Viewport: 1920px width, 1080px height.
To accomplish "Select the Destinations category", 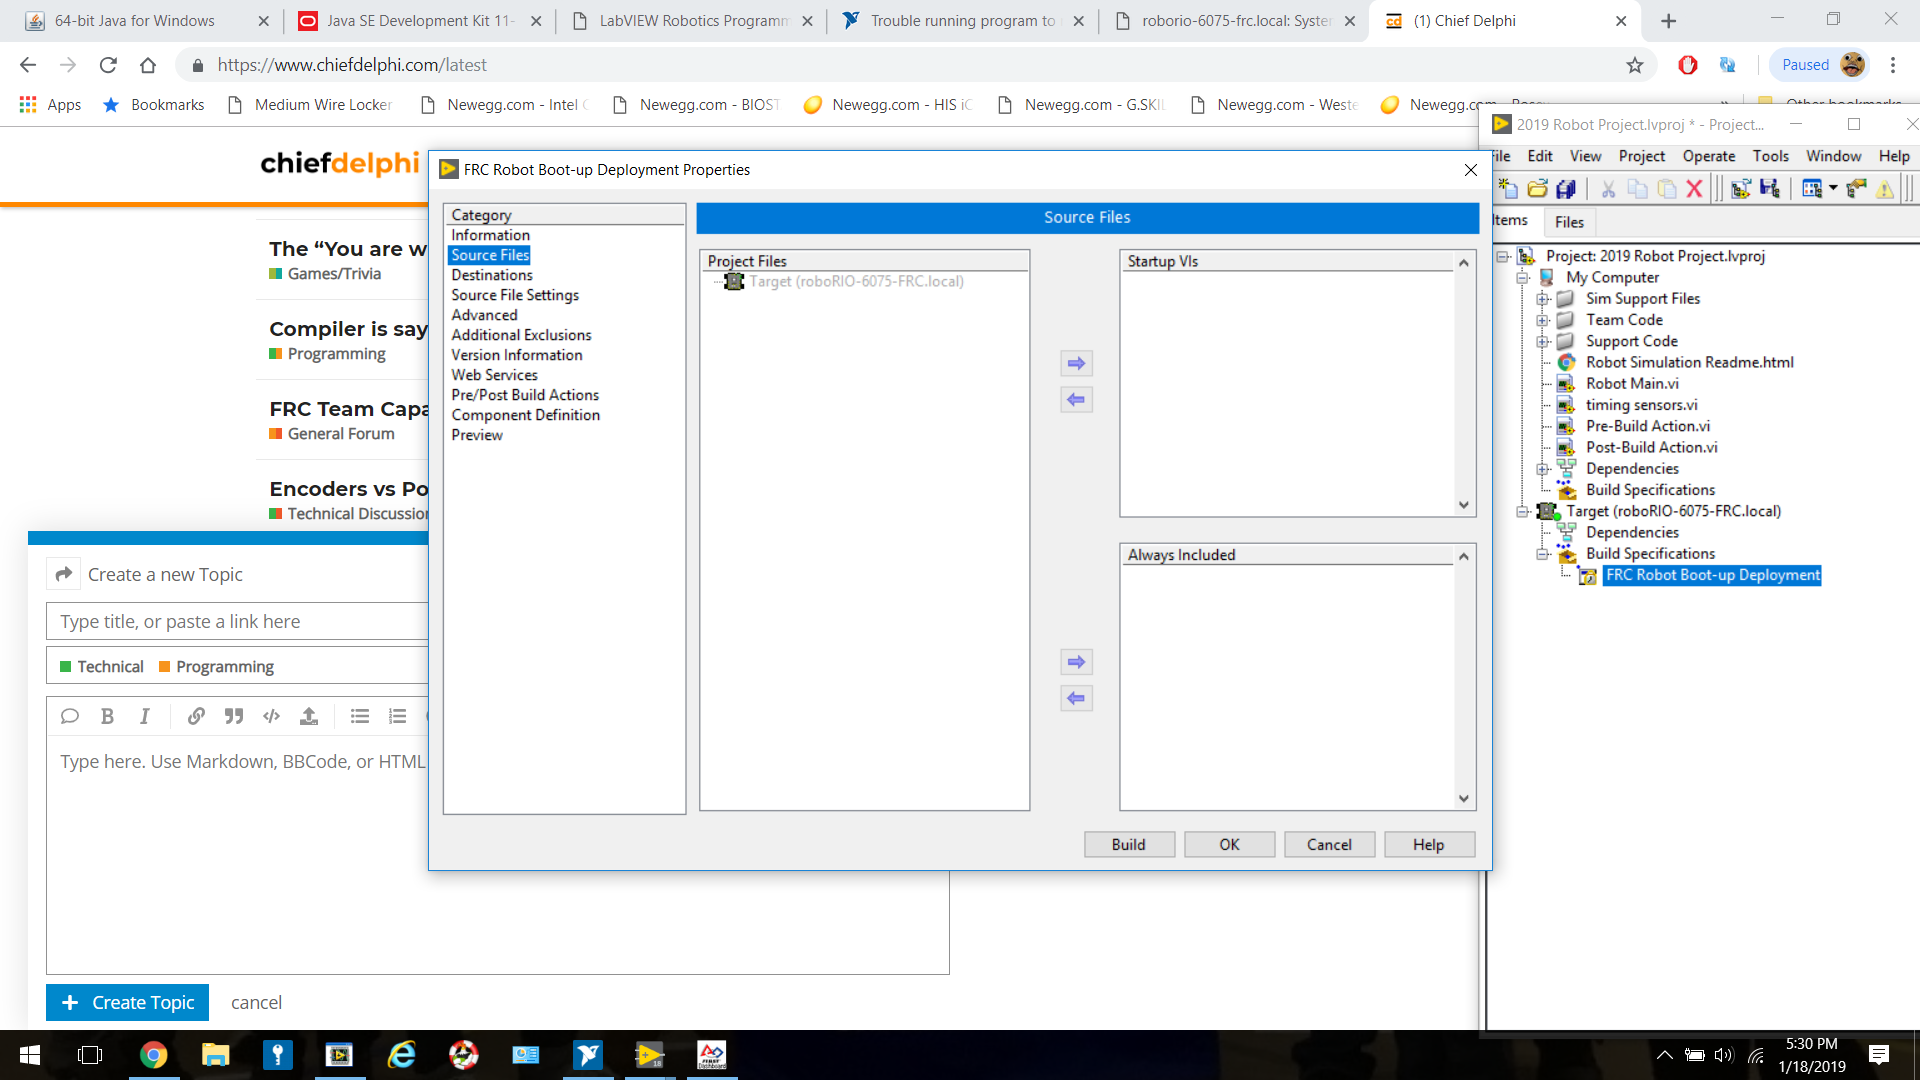I will [x=491, y=275].
